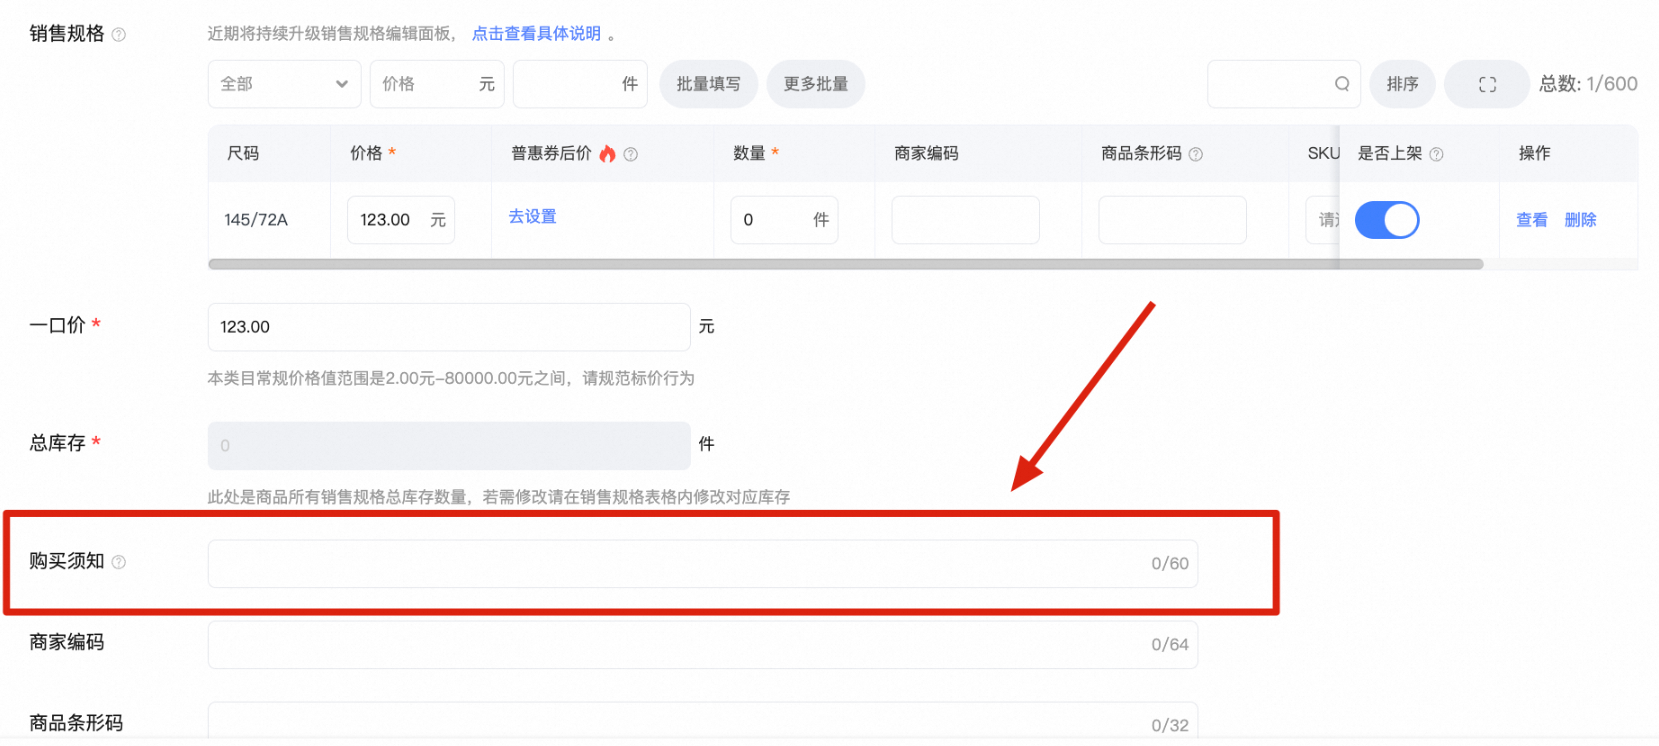Click the 商品条形码 0/32 text field

pos(702,722)
